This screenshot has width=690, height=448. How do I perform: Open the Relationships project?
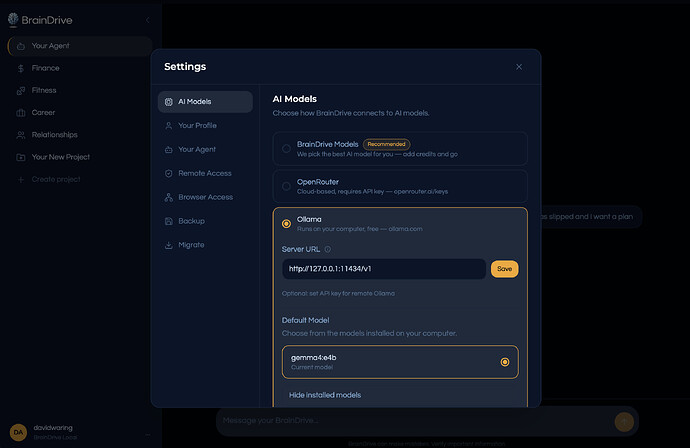pos(80,135)
